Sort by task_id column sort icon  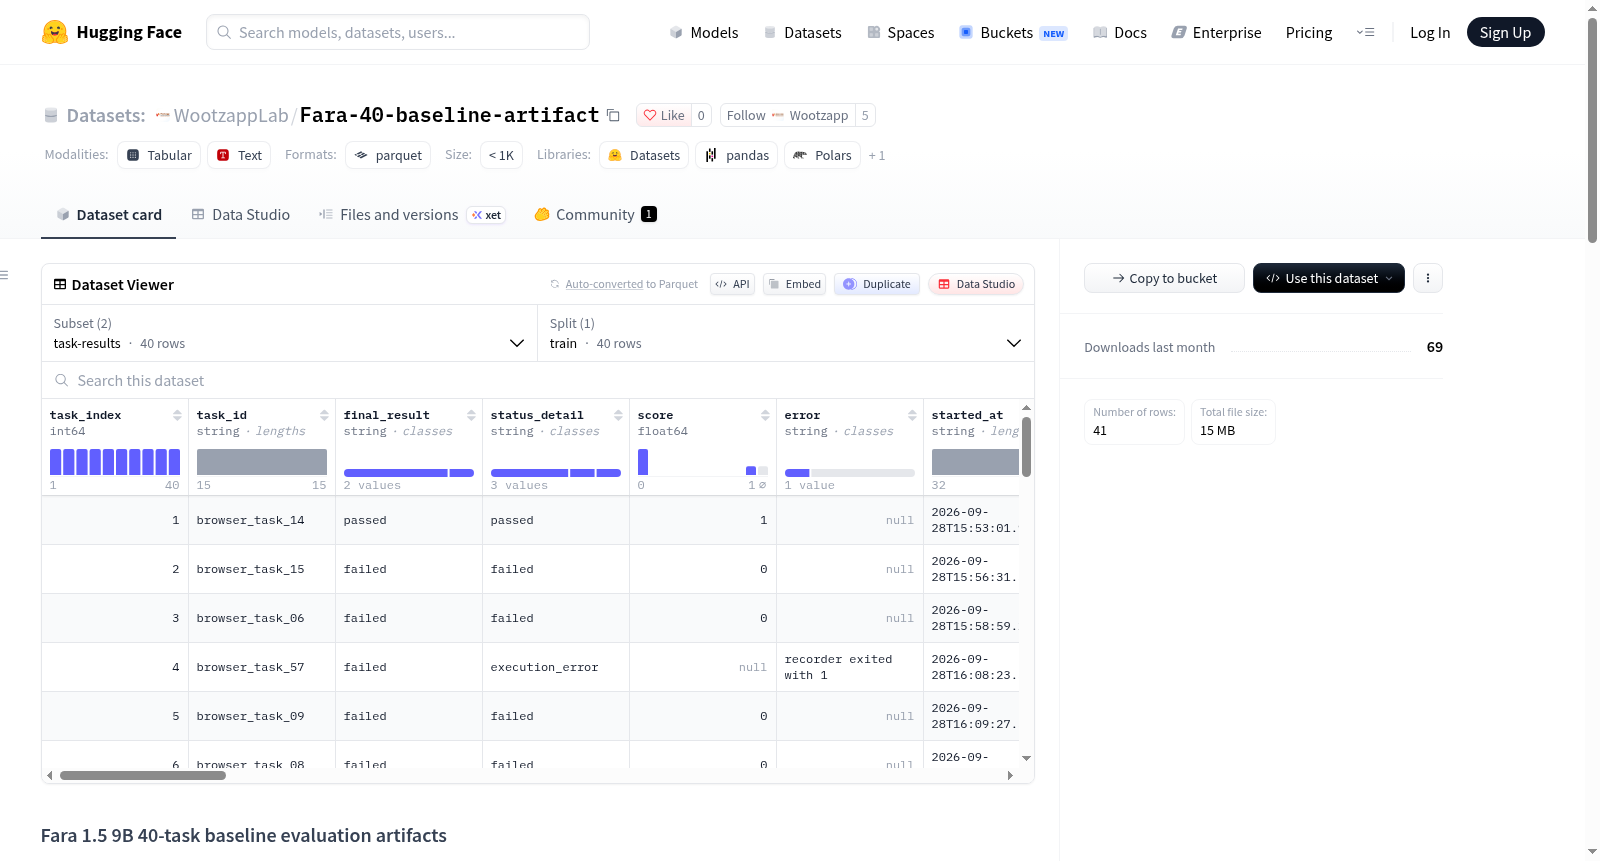[x=324, y=415]
